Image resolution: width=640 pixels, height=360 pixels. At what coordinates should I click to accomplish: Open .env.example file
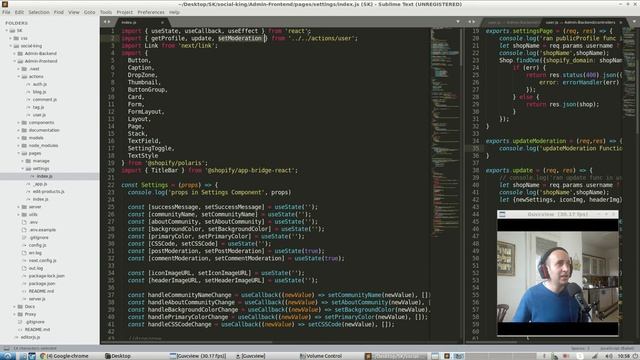click(42, 230)
